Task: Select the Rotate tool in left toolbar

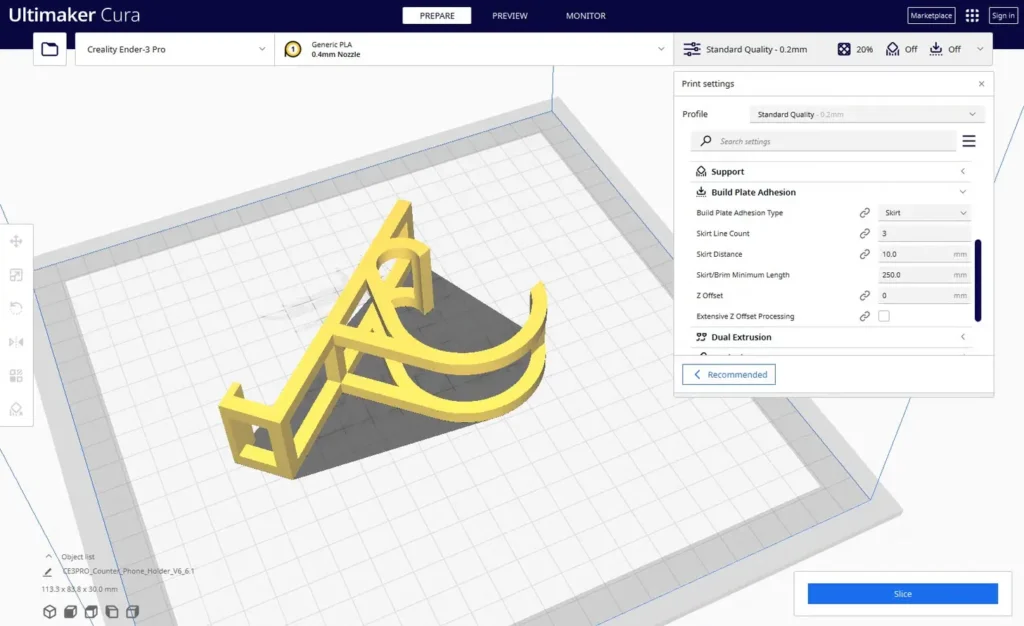Action: pos(16,308)
